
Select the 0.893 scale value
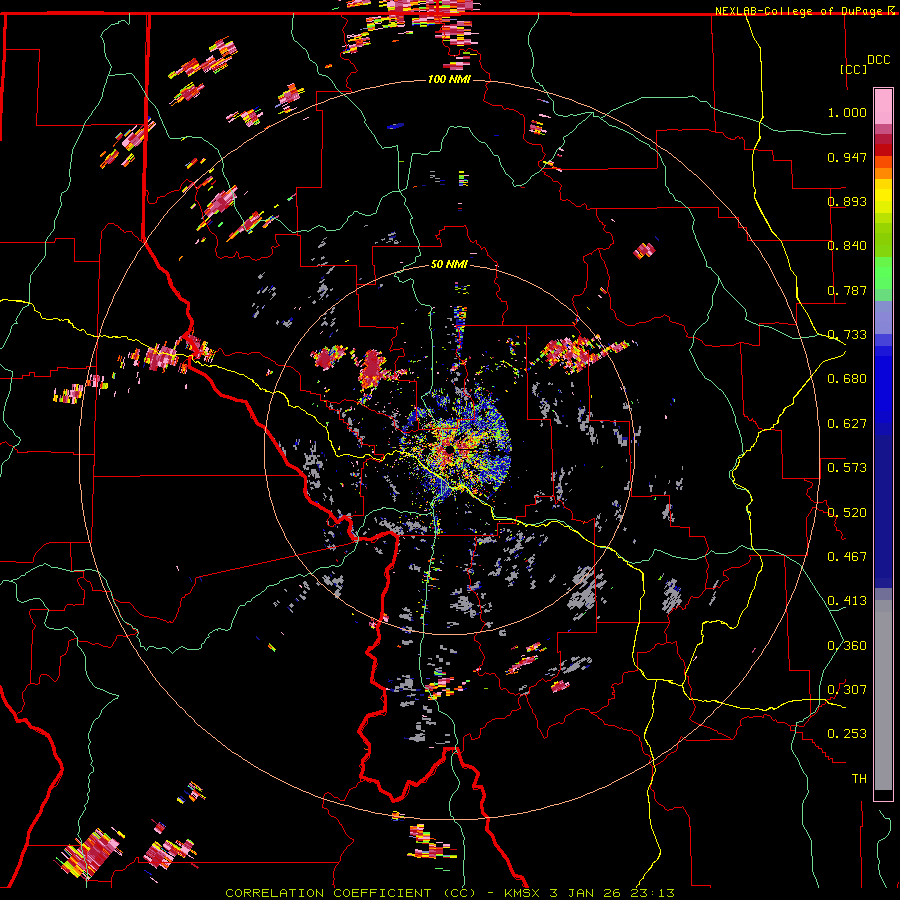click(x=847, y=201)
